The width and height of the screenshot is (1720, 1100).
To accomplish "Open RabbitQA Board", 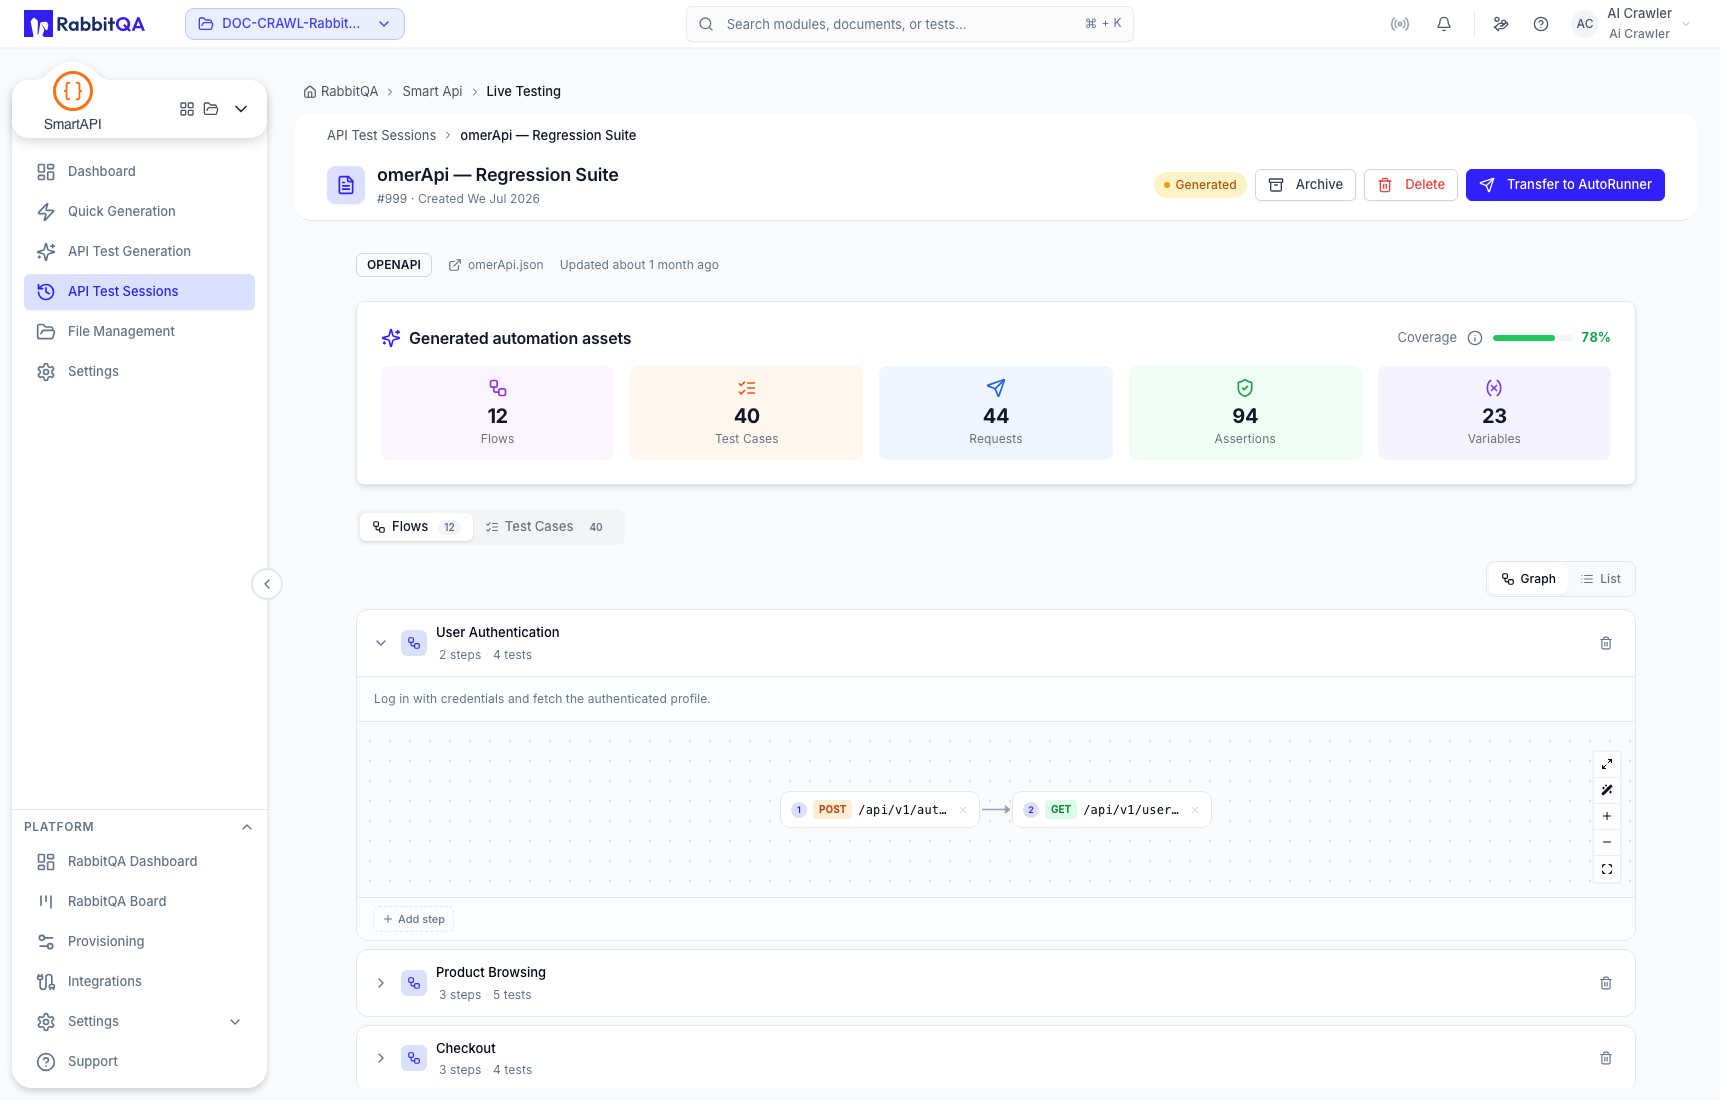I will (139, 902).
